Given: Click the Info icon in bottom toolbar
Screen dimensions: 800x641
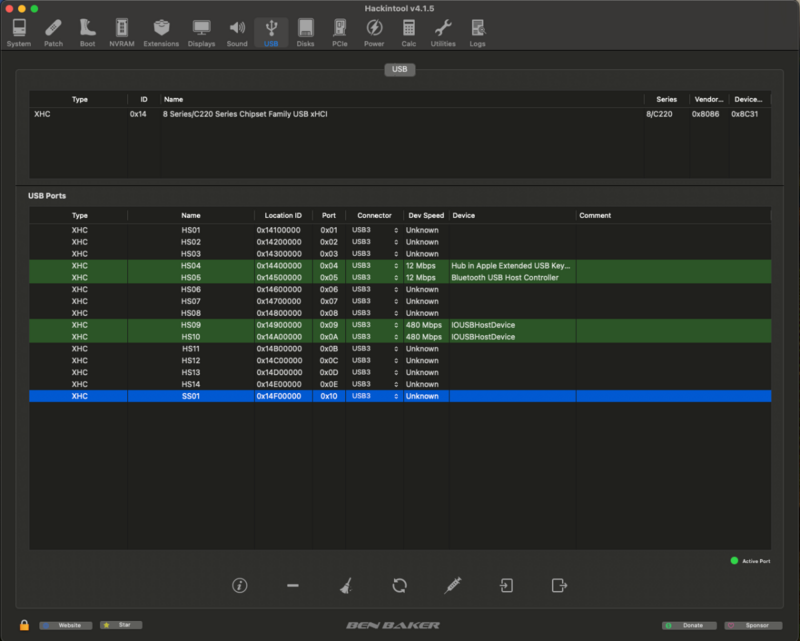Looking at the screenshot, I should [240, 586].
